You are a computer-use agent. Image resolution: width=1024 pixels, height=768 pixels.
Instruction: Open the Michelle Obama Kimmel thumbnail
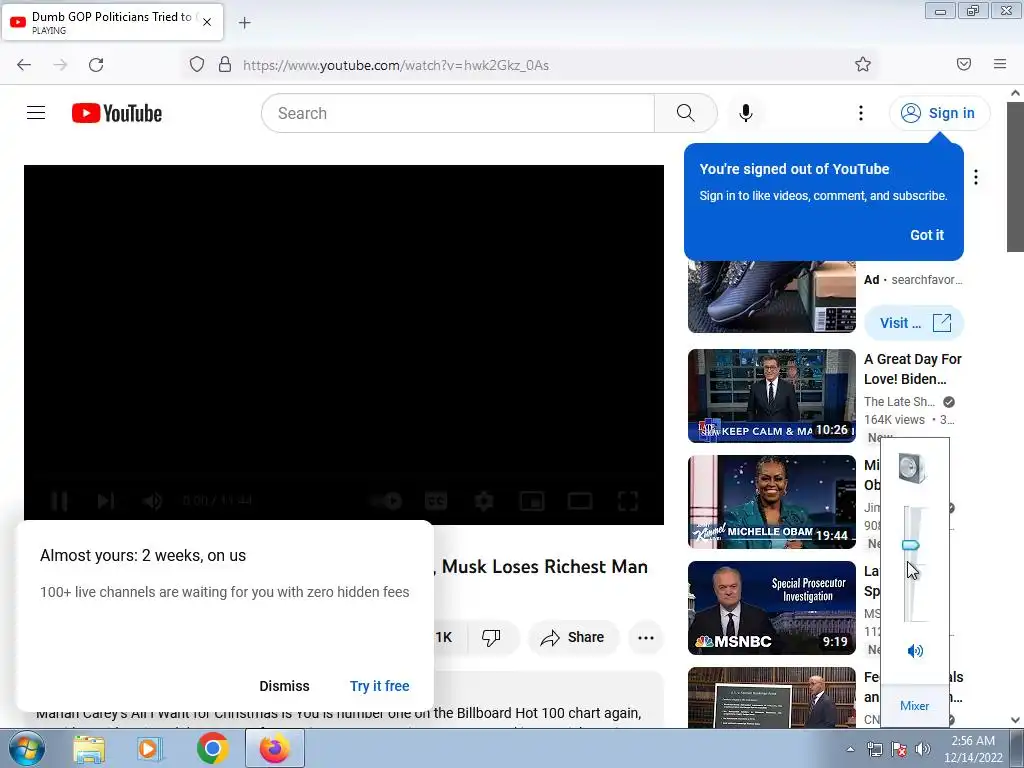[771, 502]
